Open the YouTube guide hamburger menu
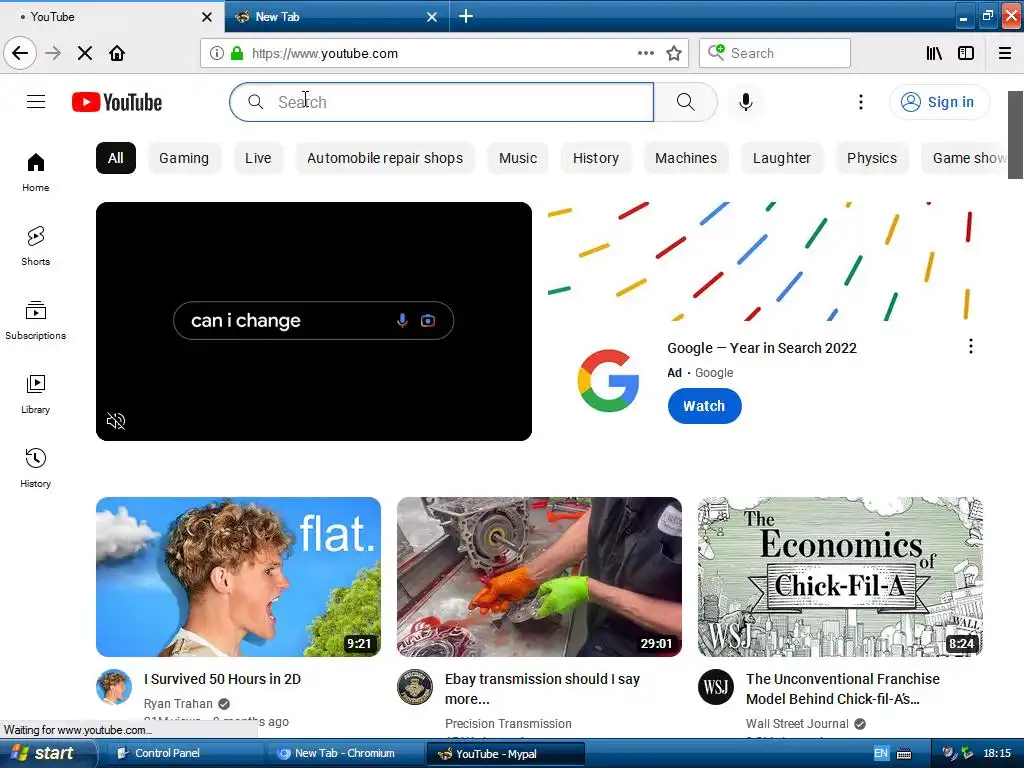This screenshot has width=1024, height=768. (x=36, y=102)
